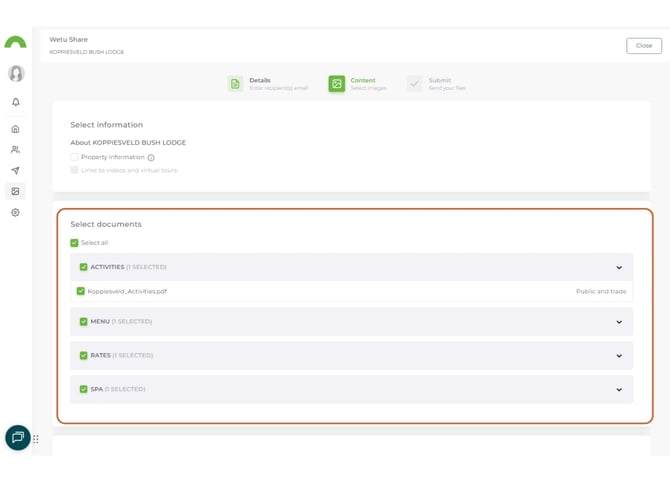The image size is (670, 482).
Task: Deselect Koppiesveld_Activities.pdf checkbox
Action: click(81, 291)
